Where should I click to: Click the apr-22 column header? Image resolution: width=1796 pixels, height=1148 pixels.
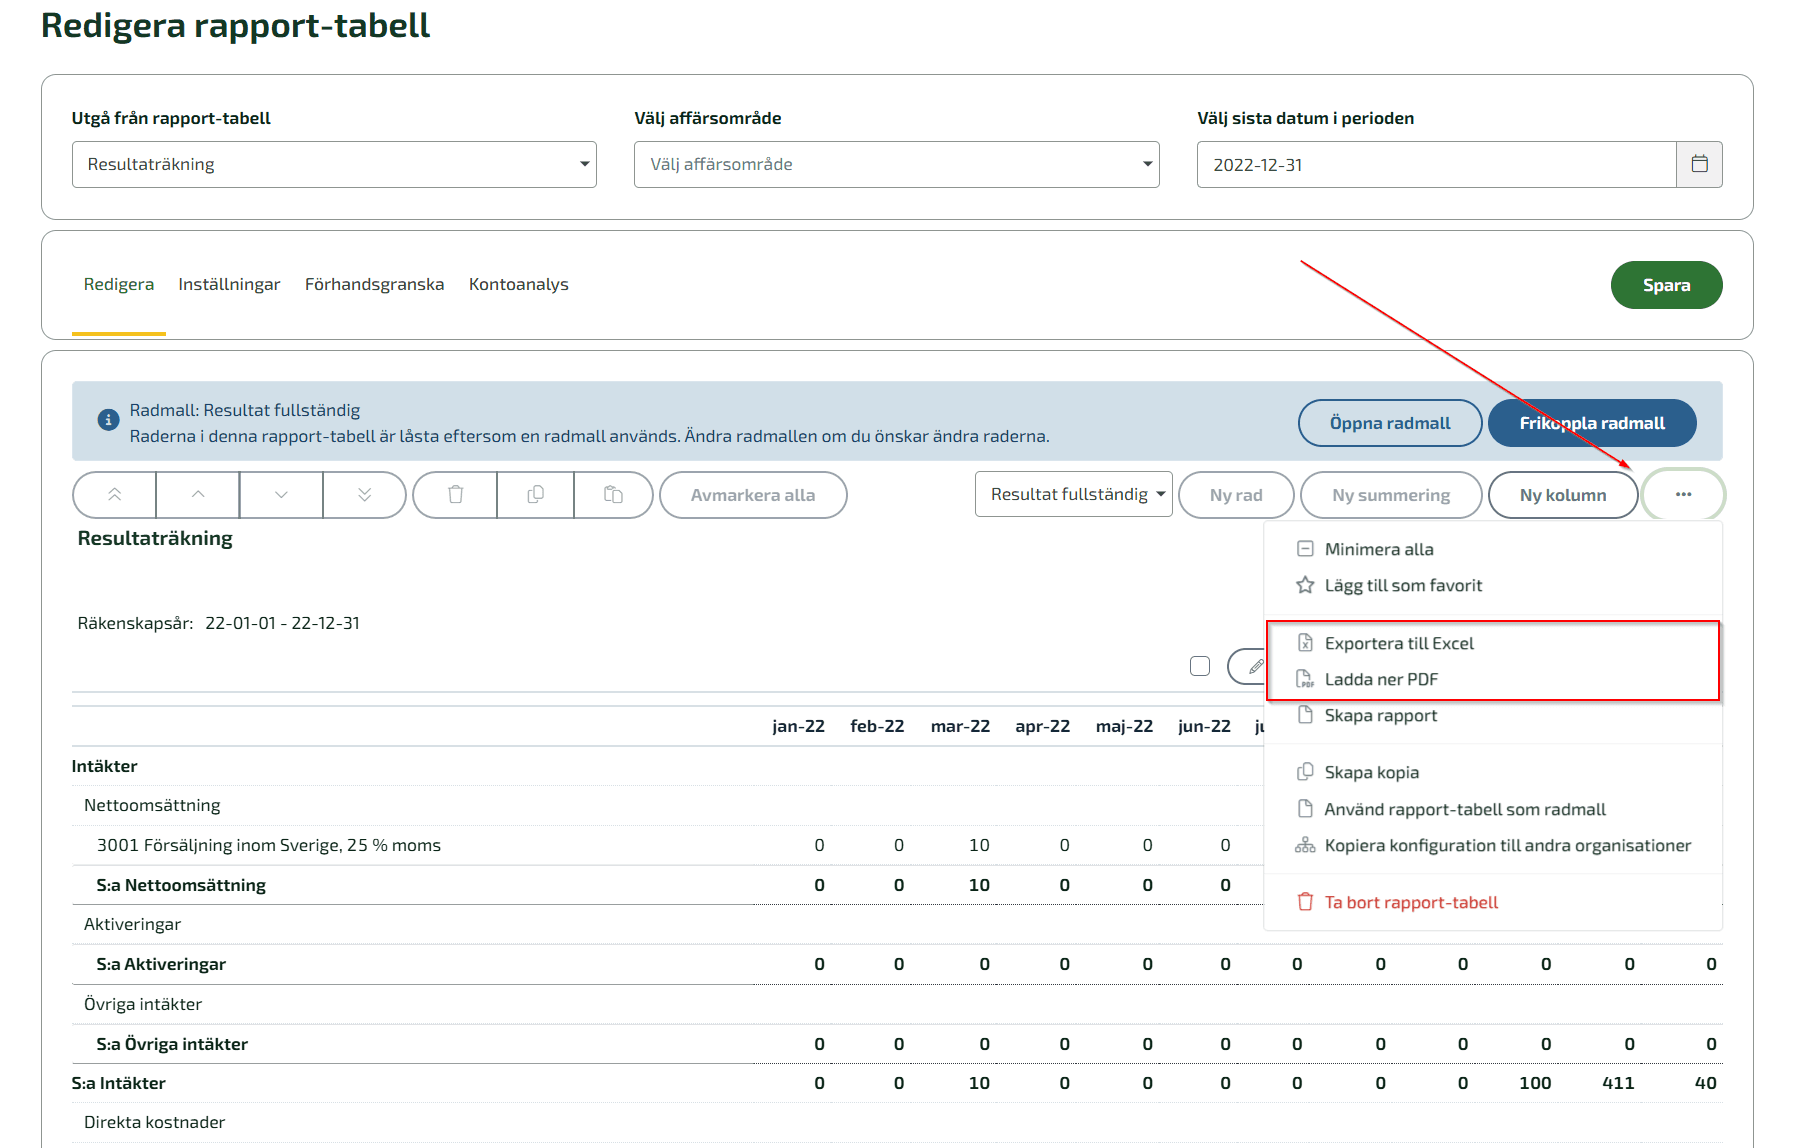(1042, 726)
